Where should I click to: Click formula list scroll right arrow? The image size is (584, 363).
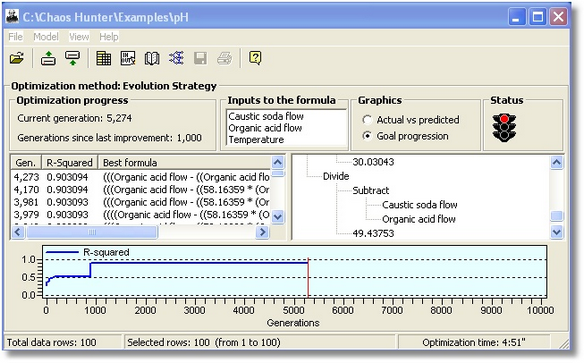tap(263, 232)
